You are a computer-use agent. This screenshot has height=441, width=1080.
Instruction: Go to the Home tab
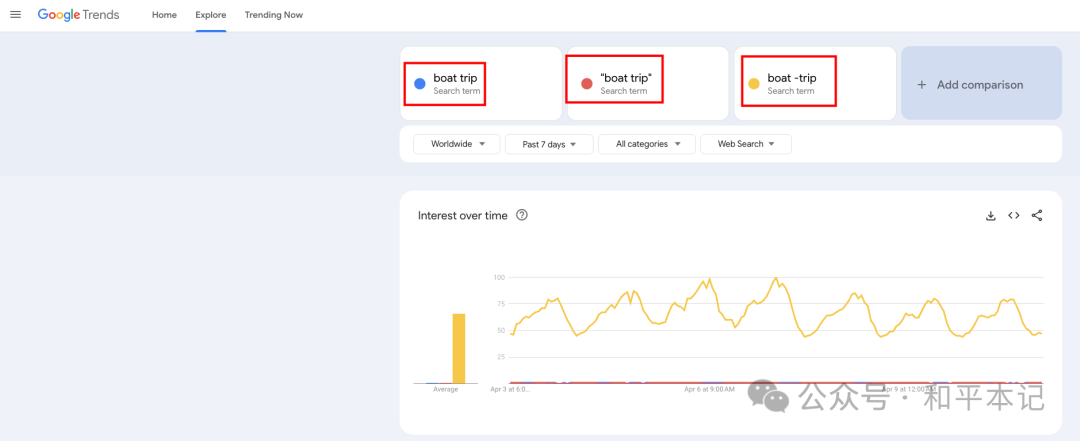[165, 14]
